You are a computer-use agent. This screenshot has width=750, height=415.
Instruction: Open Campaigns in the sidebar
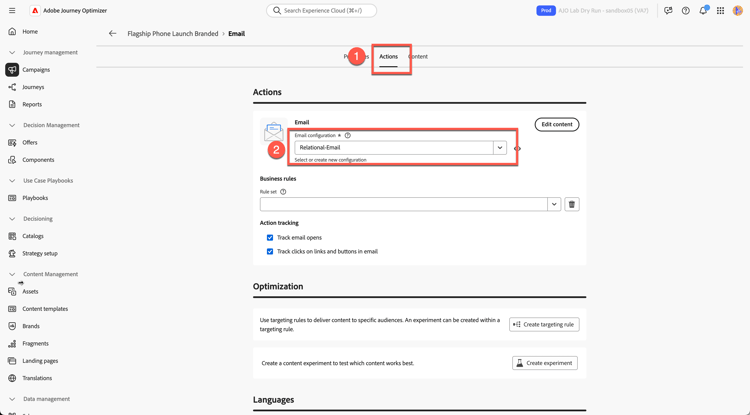[x=36, y=70]
